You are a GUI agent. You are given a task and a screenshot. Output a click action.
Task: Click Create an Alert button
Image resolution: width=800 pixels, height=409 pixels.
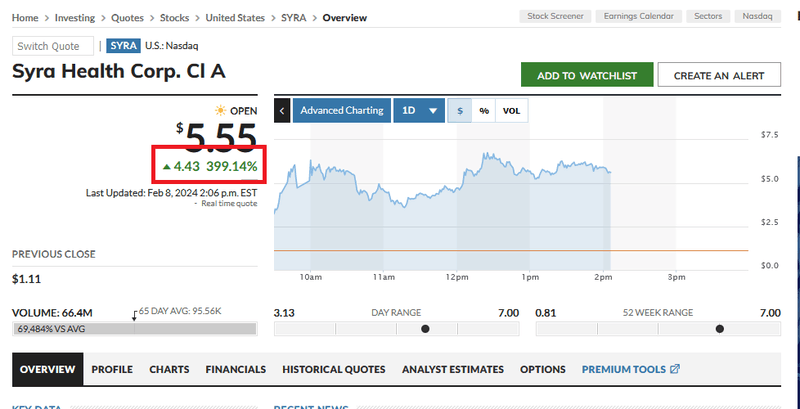point(719,75)
